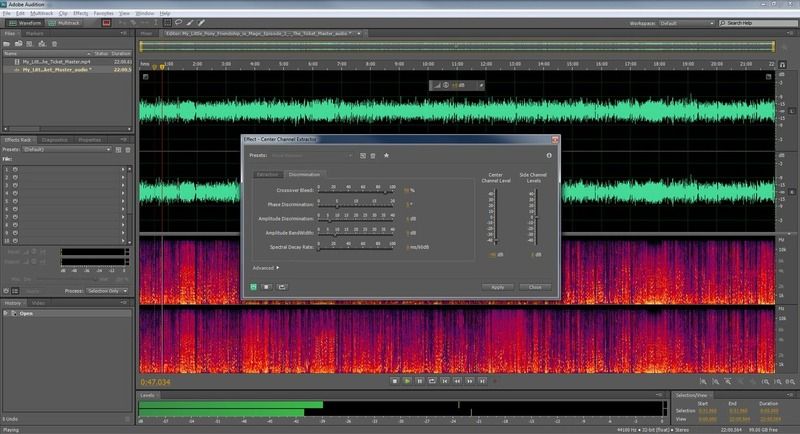Save Effects Rack preset icon
Screen dimensions: 800x434
[x=118, y=150]
